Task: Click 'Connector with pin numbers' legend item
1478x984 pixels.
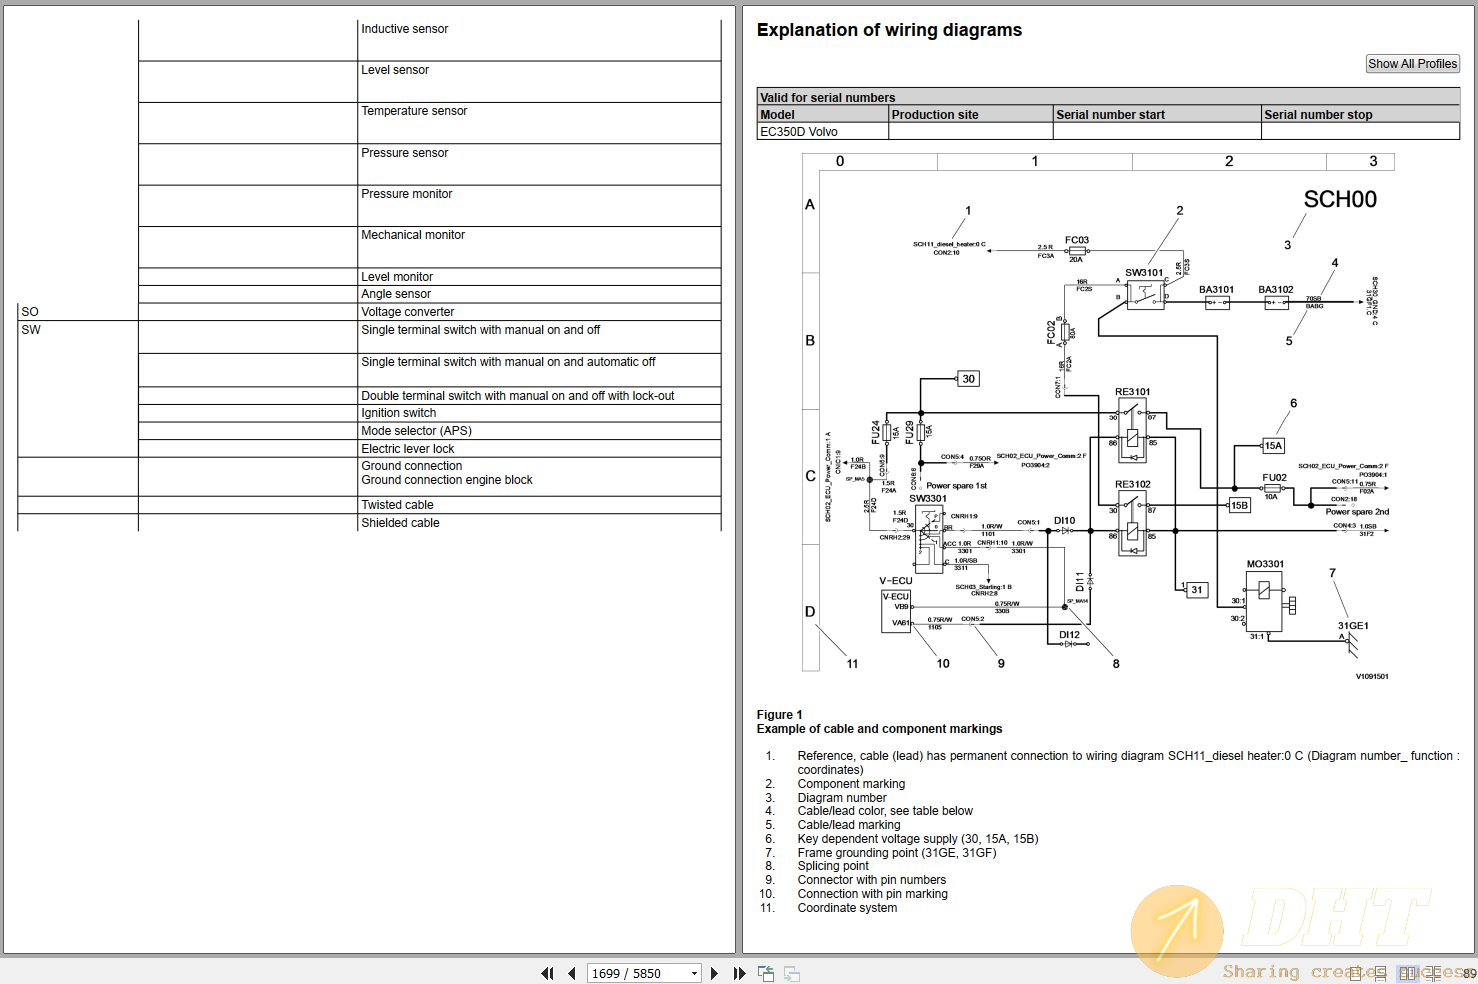Action: [872, 880]
